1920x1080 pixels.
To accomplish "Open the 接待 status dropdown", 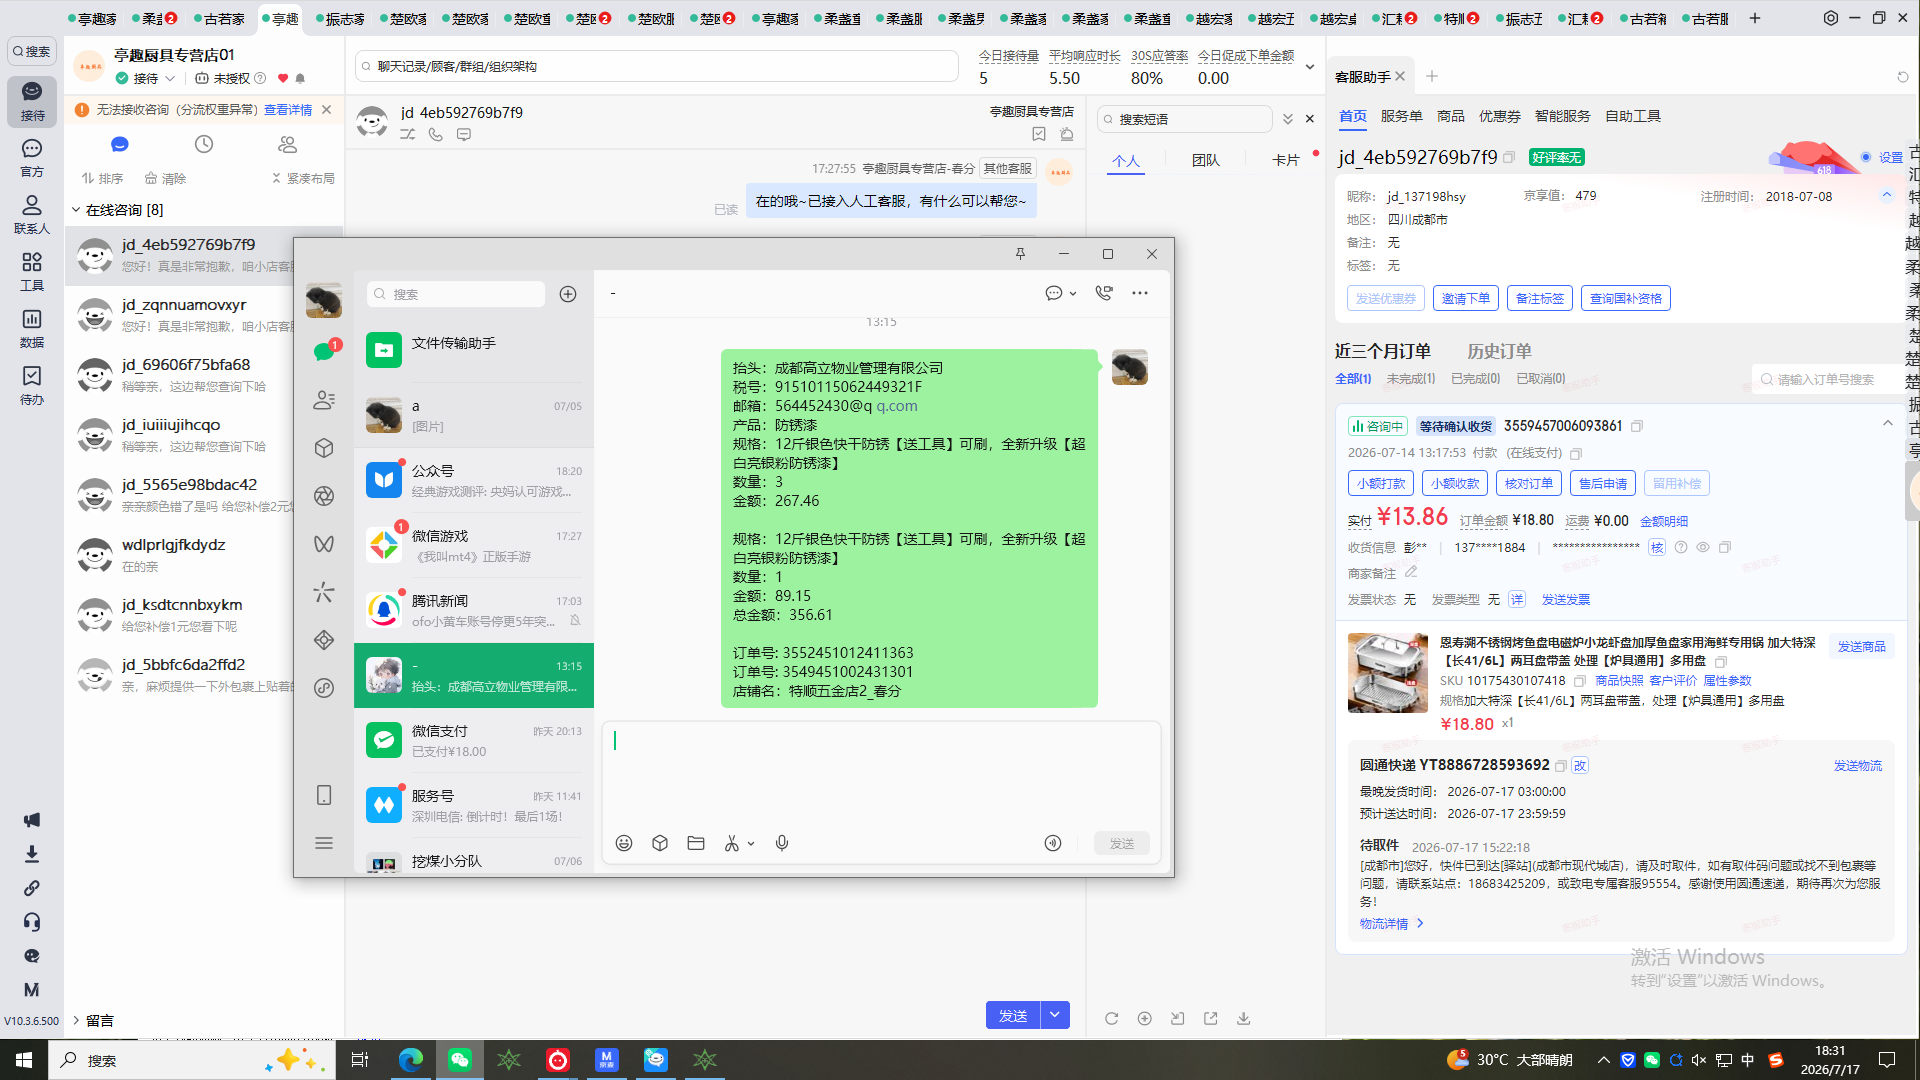I will point(146,78).
